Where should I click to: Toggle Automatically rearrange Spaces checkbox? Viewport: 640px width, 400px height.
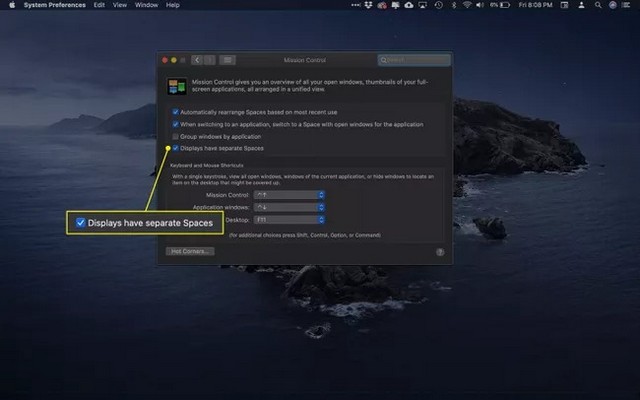click(x=176, y=112)
